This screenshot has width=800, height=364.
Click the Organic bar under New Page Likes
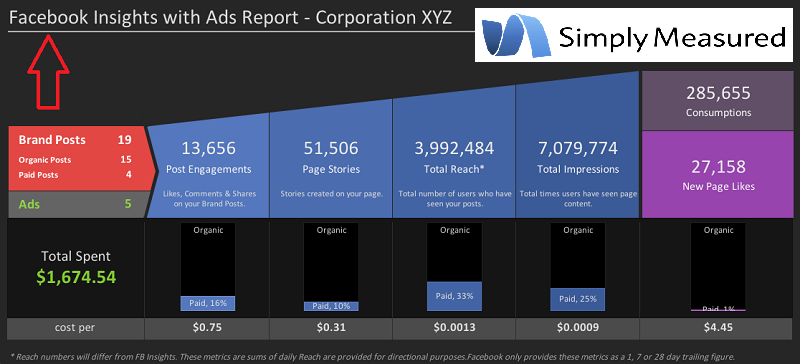click(x=718, y=266)
